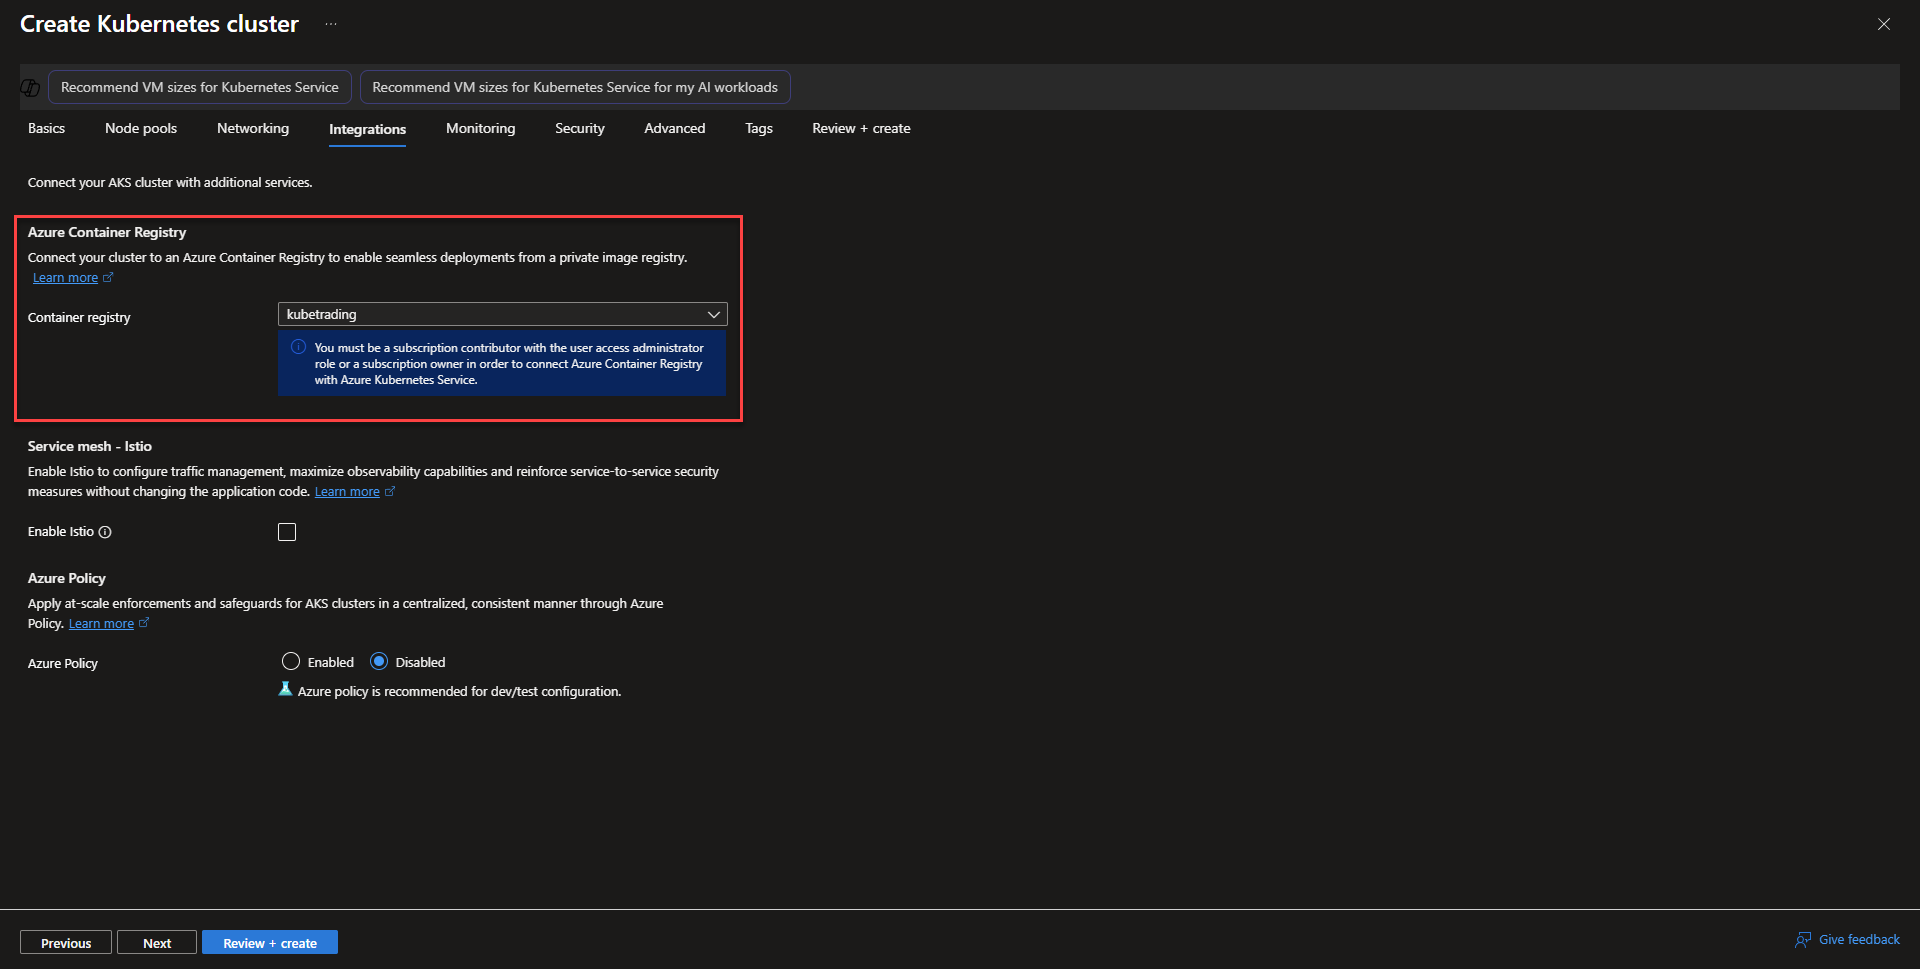Click the blue Review + create button
Image resolution: width=1920 pixels, height=969 pixels.
coord(270,943)
